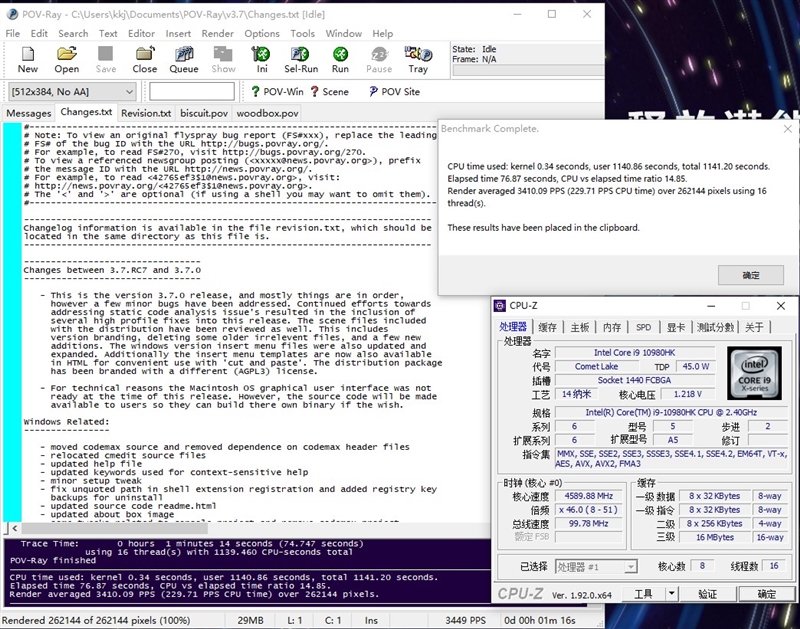This screenshot has width=800, height=629.
Task: Open the Render menu
Action: (x=217, y=33)
